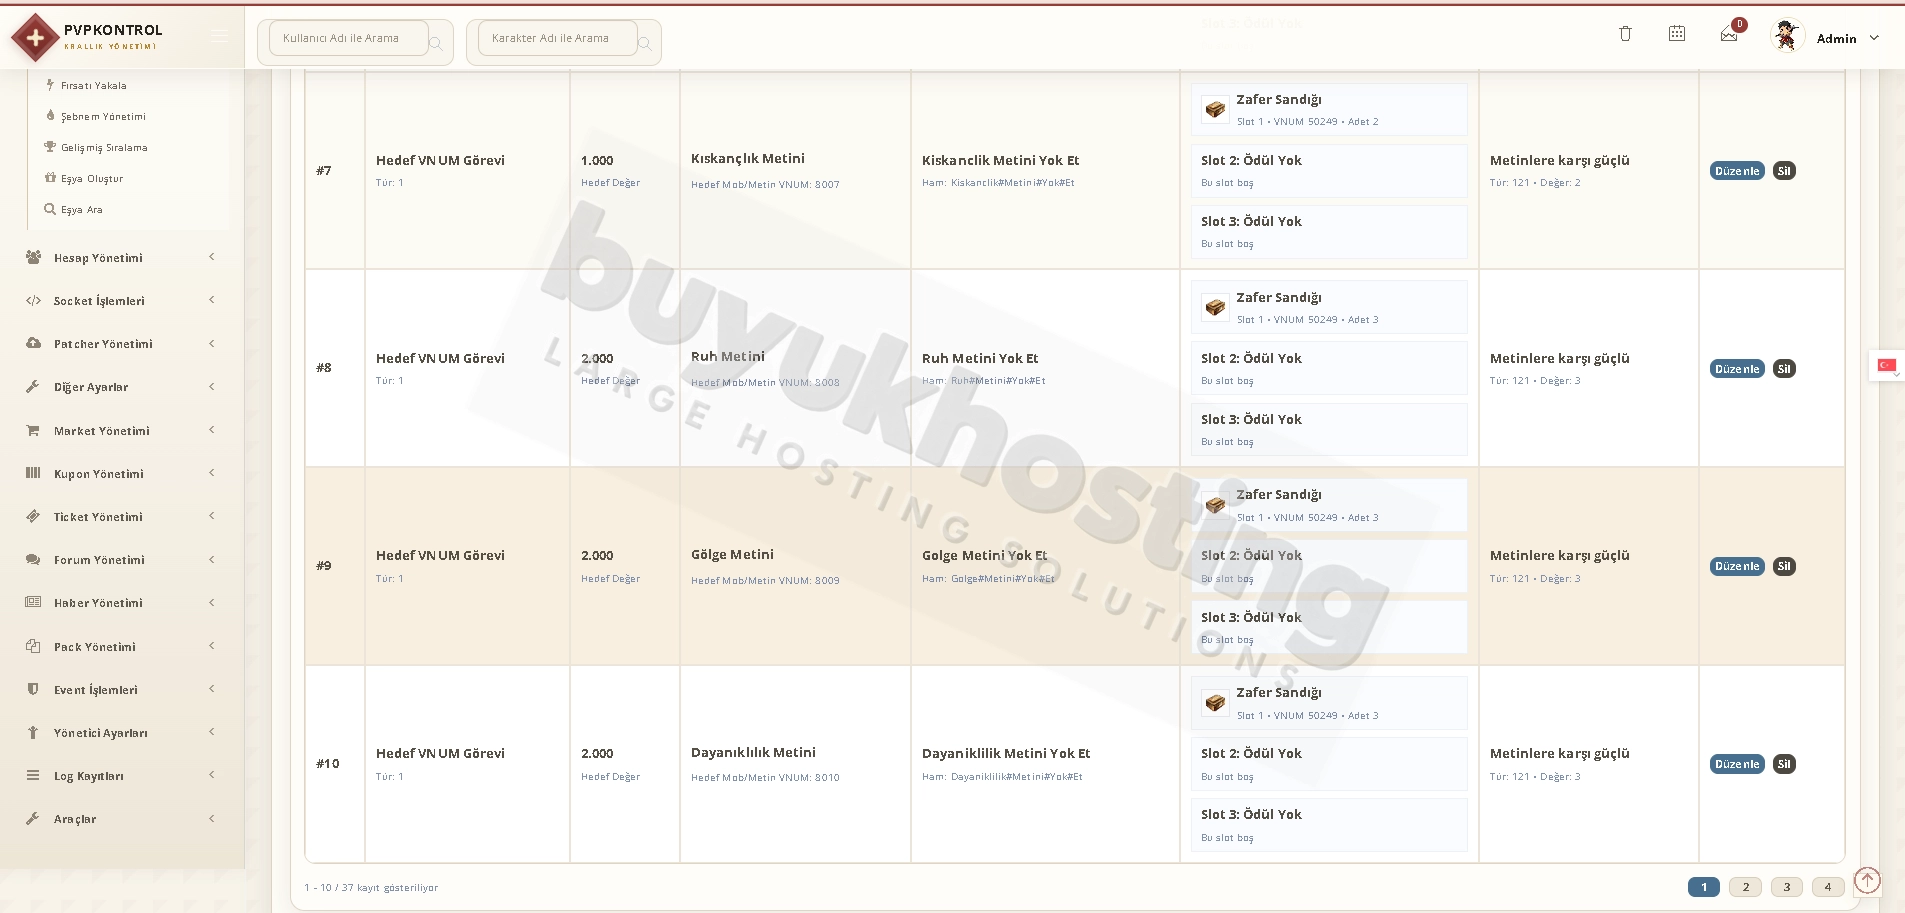Expand the Hesap Yönetimi menu chevron
Image resolution: width=1905 pixels, height=913 pixels.
[212, 257]
